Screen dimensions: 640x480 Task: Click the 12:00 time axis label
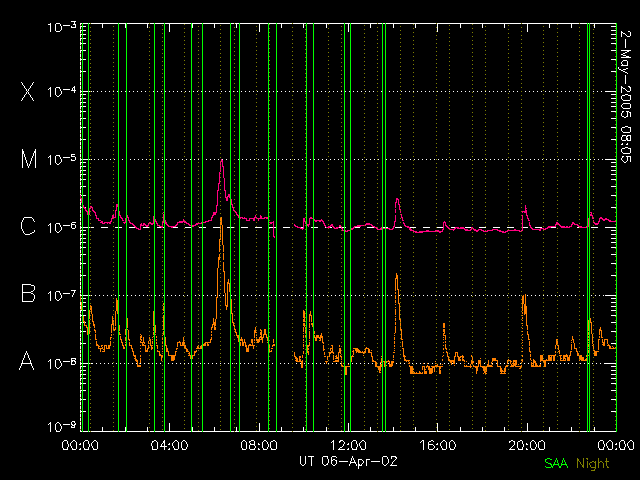click(348, 445)
